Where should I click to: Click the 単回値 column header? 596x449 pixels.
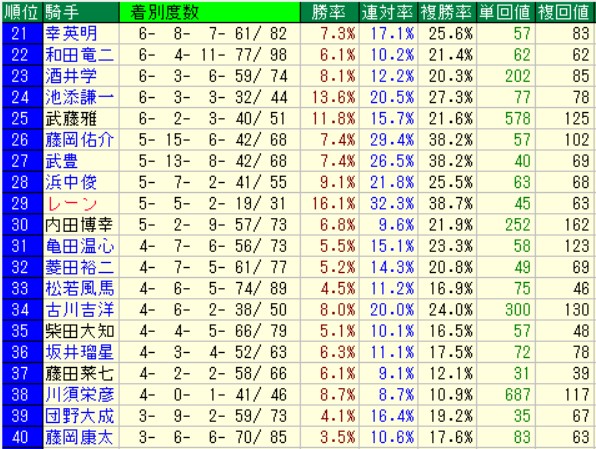[x=505, y=13]
